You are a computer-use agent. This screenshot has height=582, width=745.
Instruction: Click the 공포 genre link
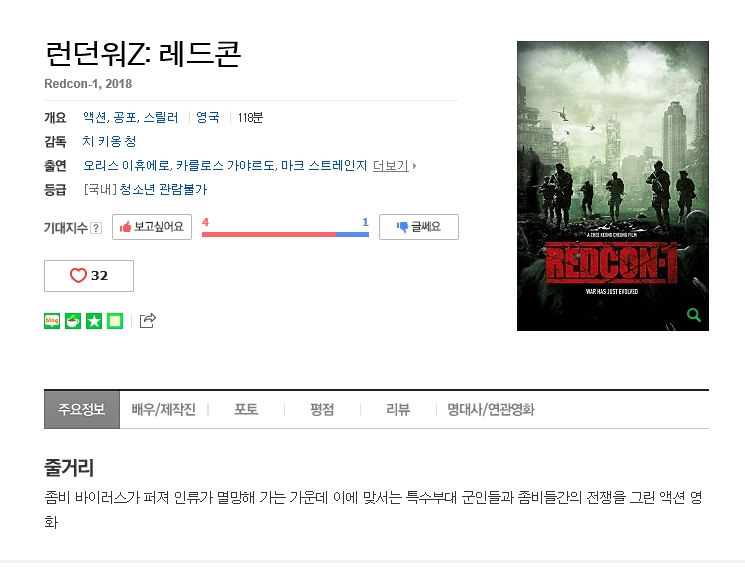[125, 117]
